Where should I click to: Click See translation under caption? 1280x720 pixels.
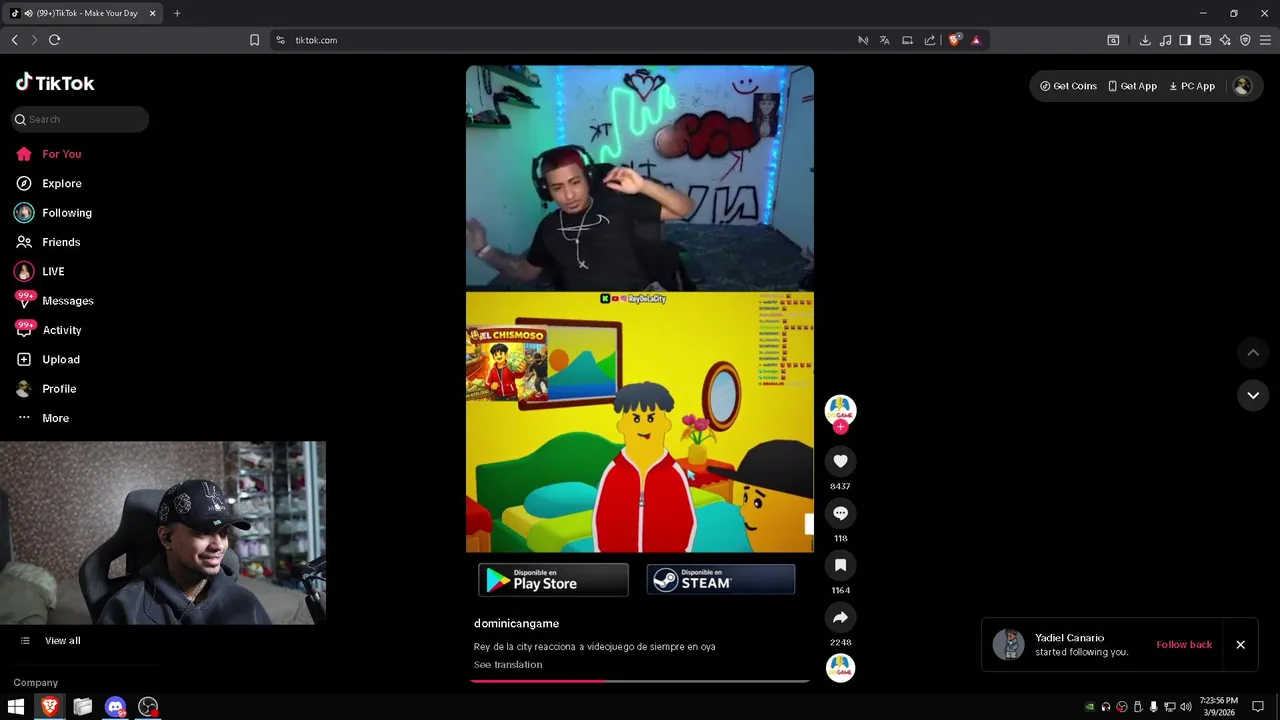(x=508, y=665)
